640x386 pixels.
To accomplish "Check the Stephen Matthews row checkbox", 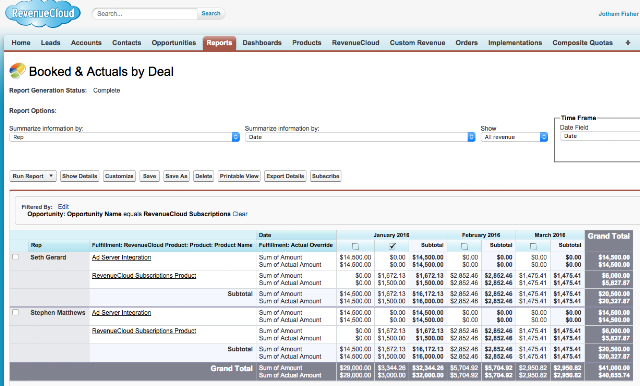I will coord(16,313).
